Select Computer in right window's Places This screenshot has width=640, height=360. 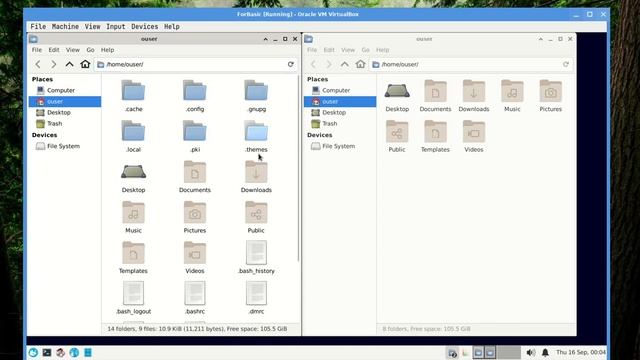click(x=340, y=90)
